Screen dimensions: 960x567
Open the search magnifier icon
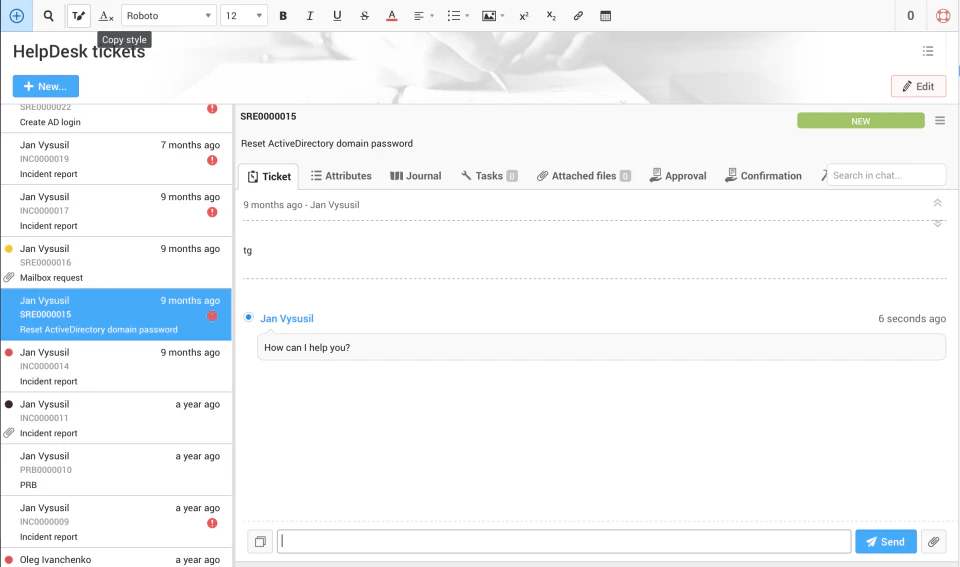coord(48,16)
